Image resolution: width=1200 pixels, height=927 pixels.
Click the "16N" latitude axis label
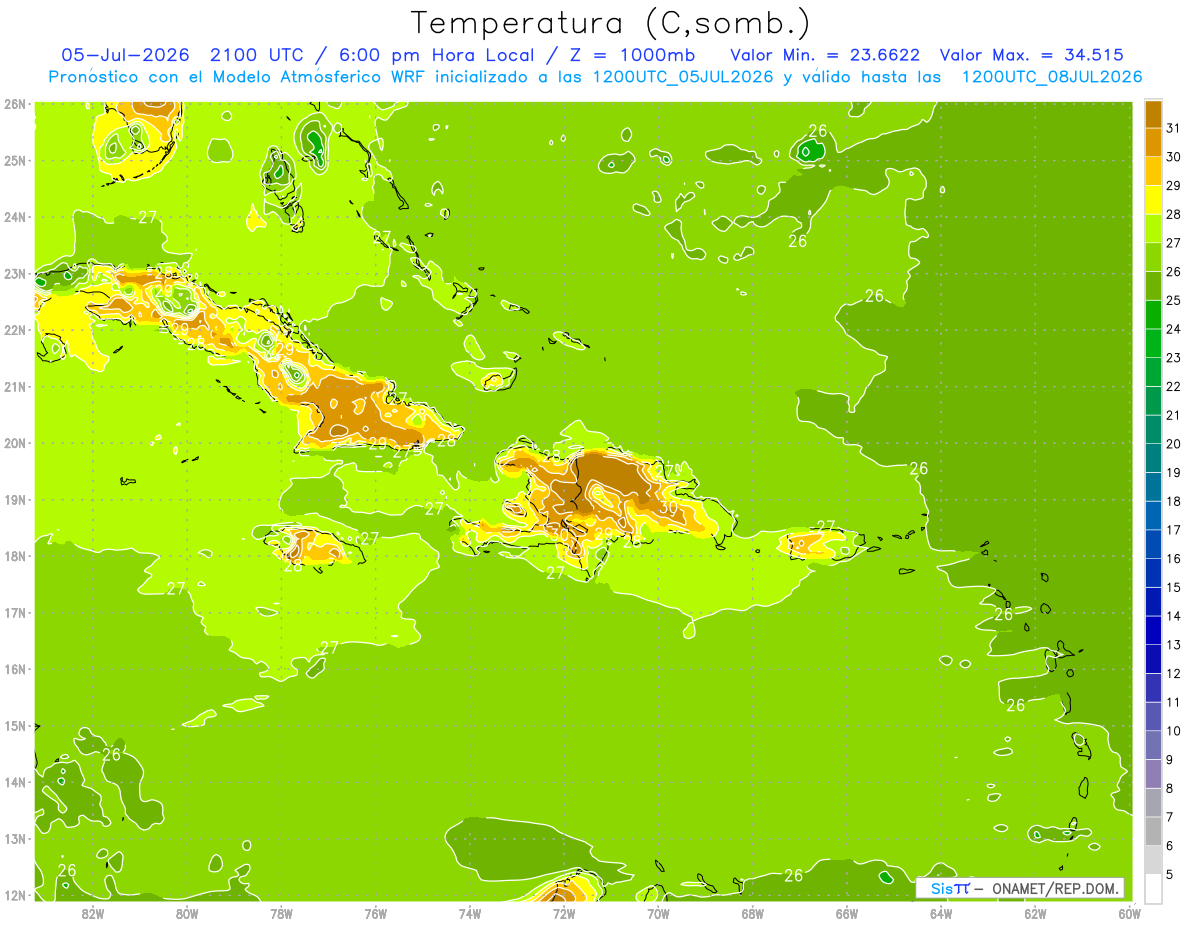[x=15, y=669]
